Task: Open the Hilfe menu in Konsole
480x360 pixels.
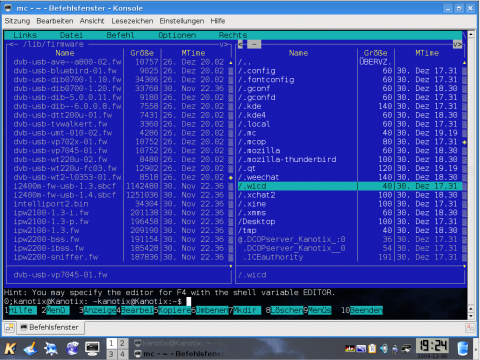Action: (218, 21)
